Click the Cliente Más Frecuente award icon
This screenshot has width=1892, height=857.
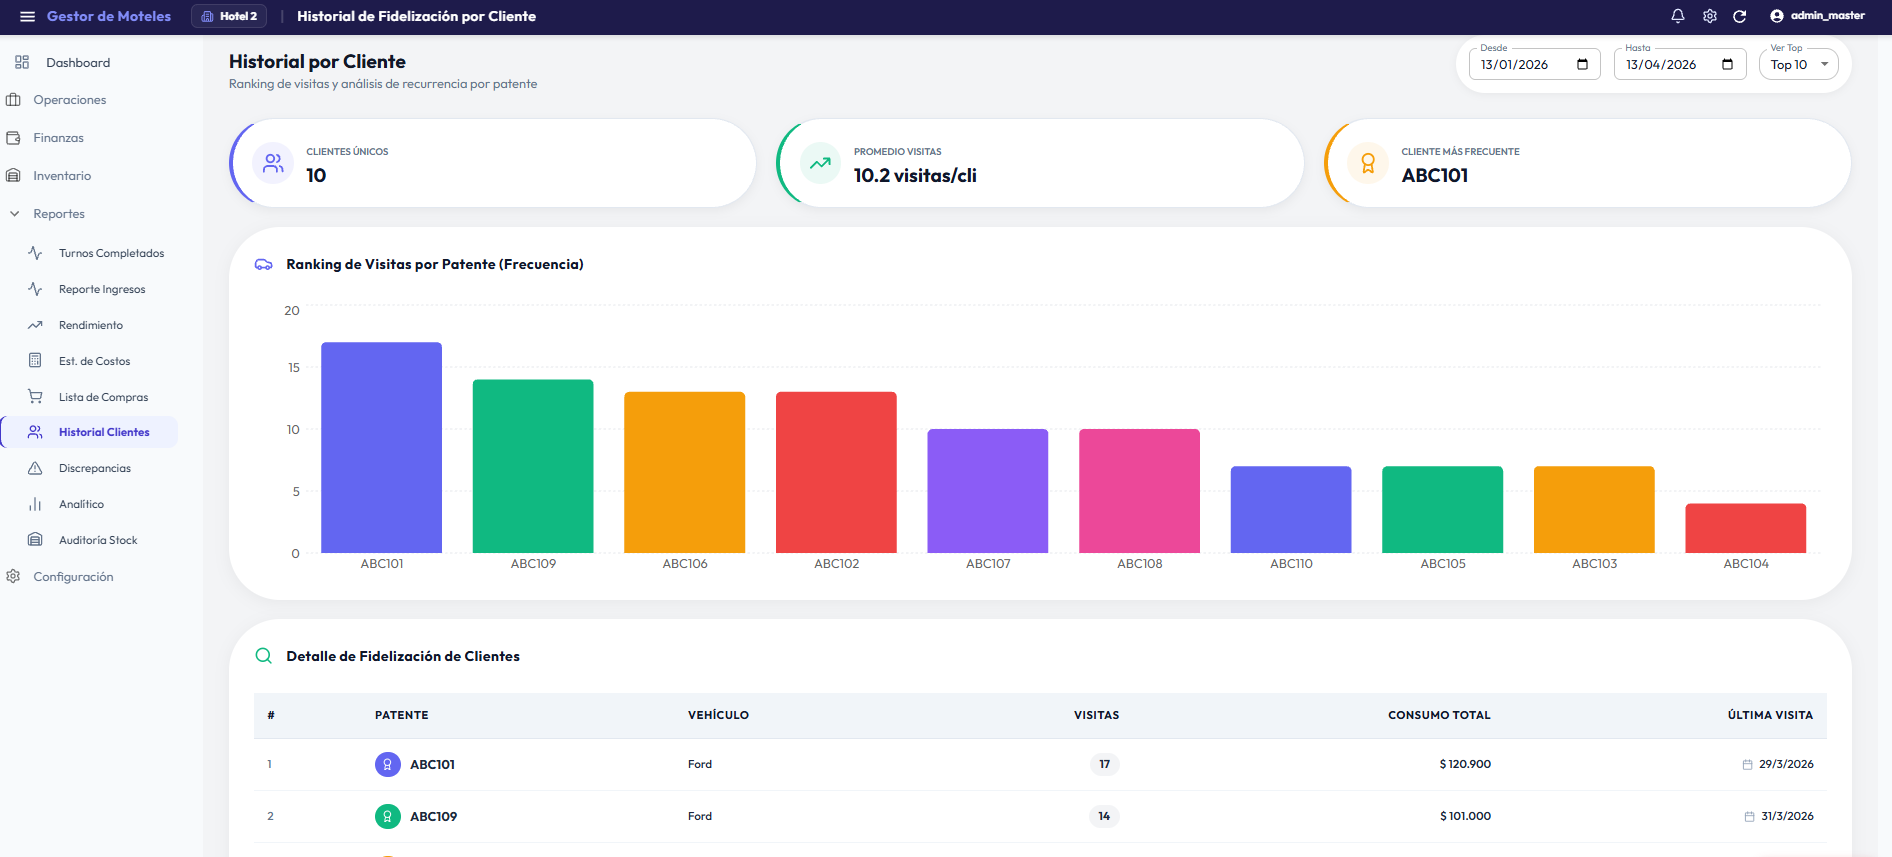pyautogui.click(x=1368, y=163)
